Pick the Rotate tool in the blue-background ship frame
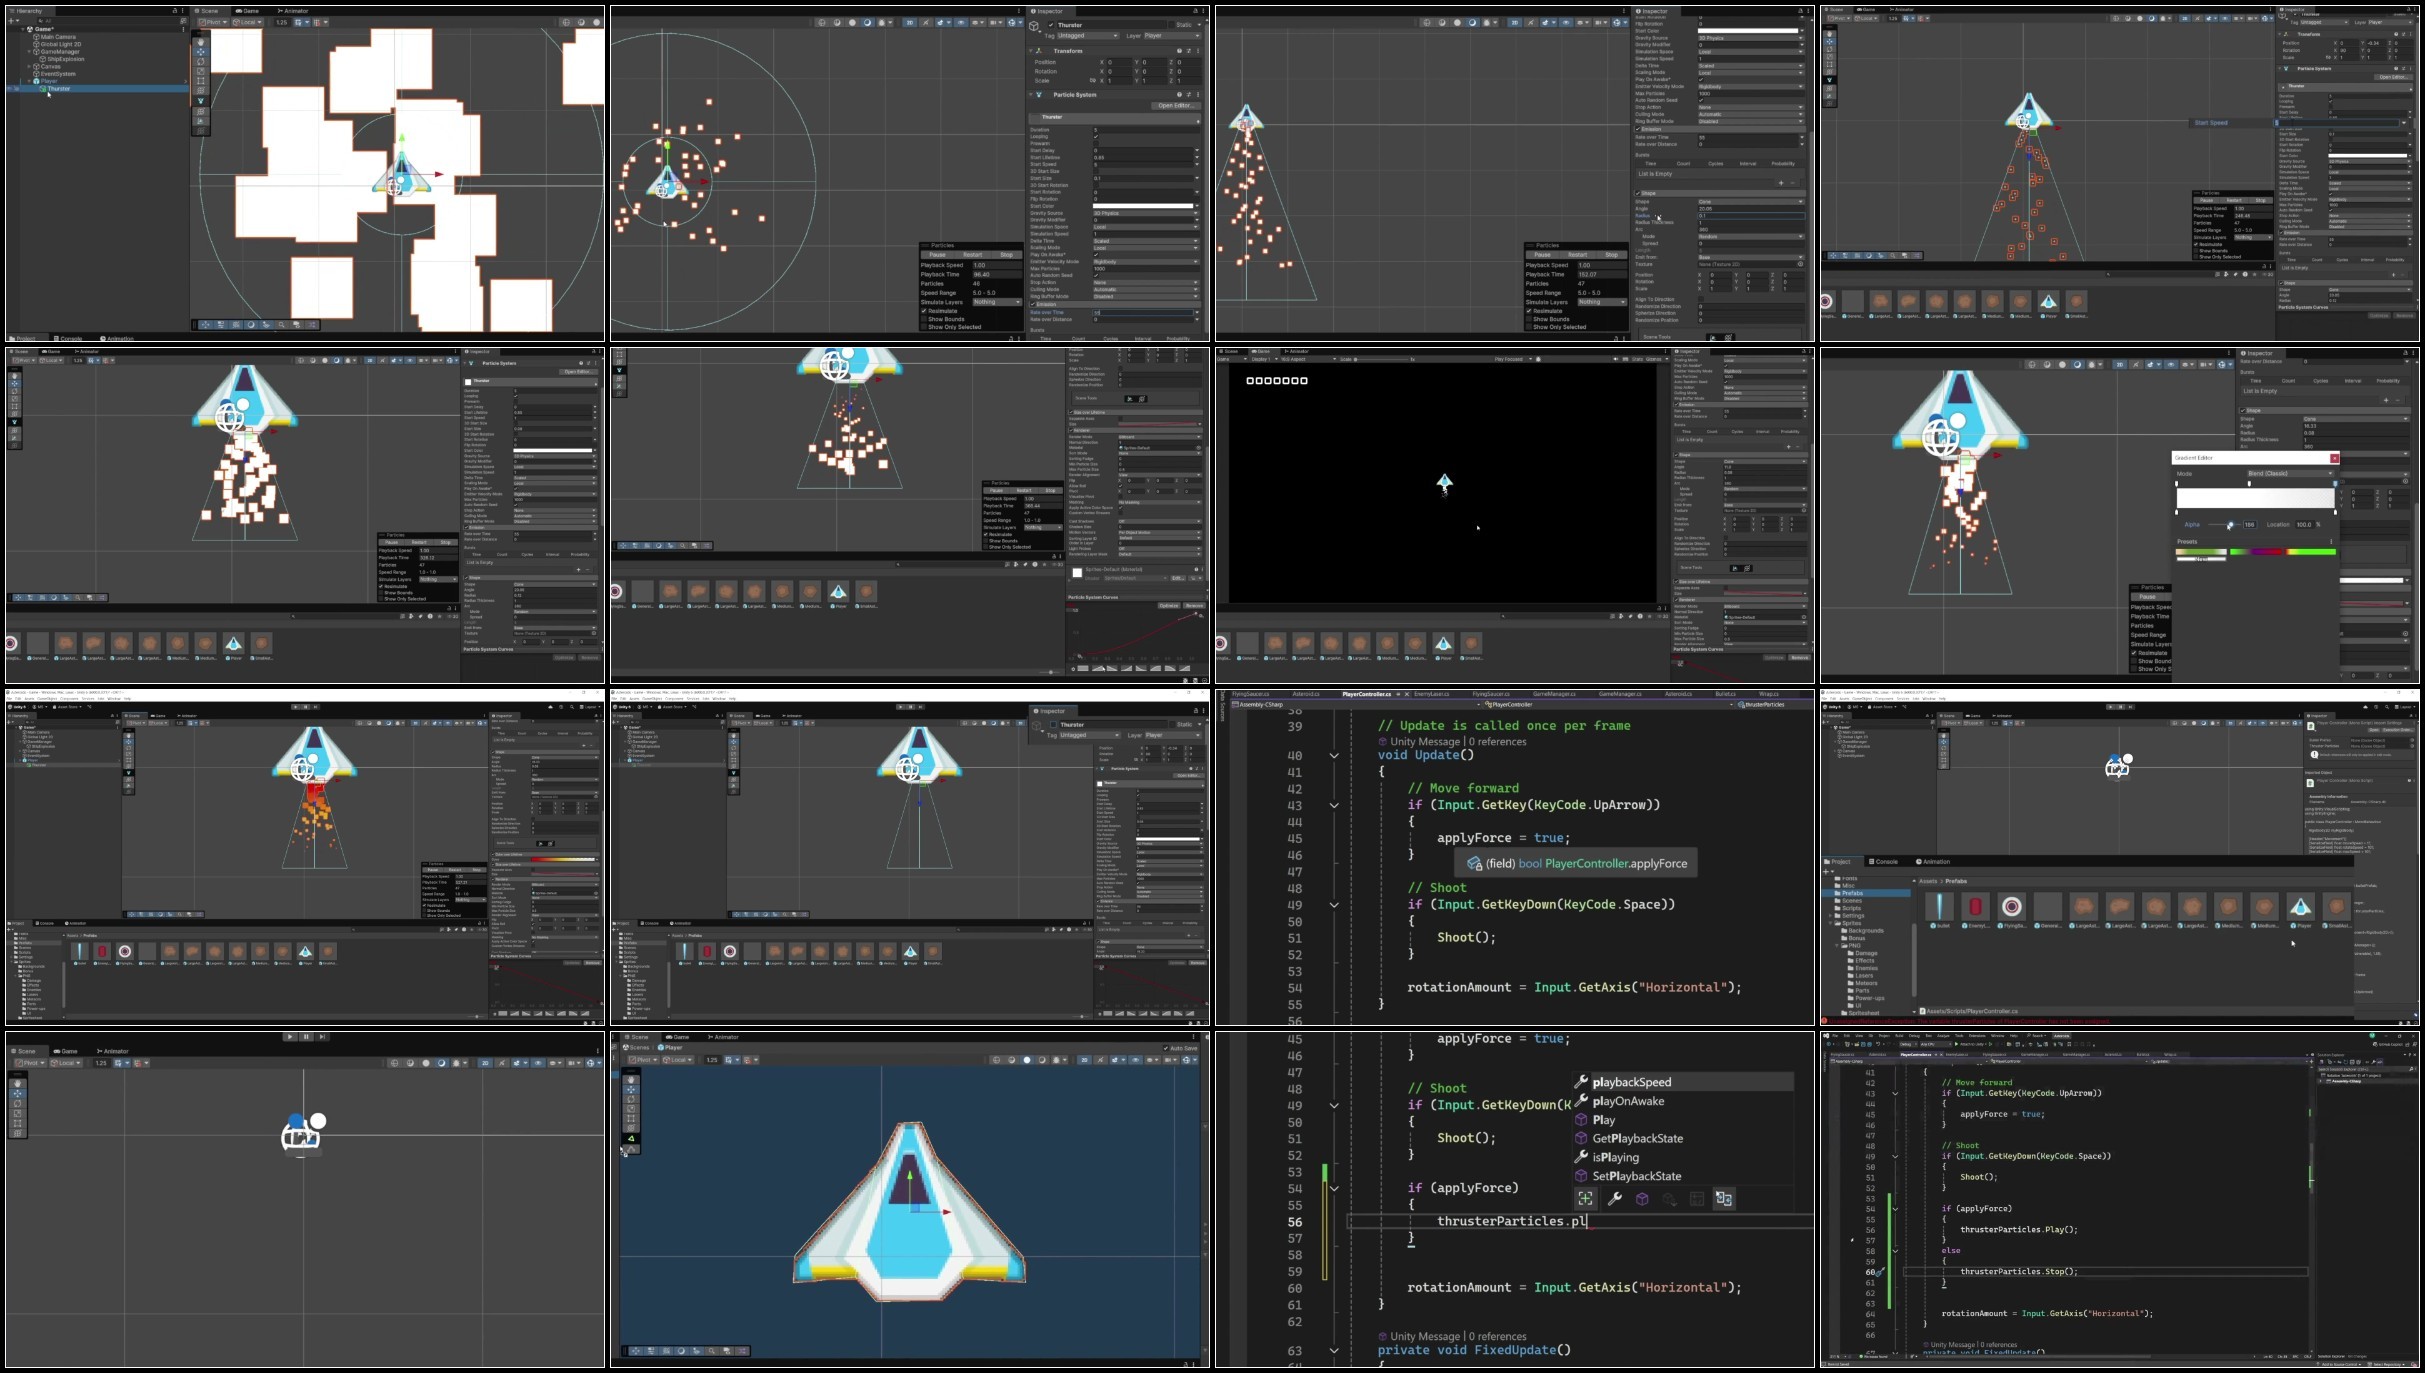Screen dimensions: 2425x1373 pyautogui.click(x=631, y=1100)
